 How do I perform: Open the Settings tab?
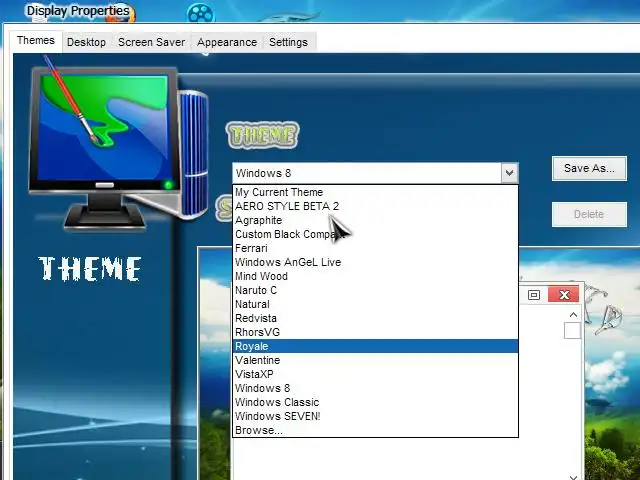tap(288, 42)
